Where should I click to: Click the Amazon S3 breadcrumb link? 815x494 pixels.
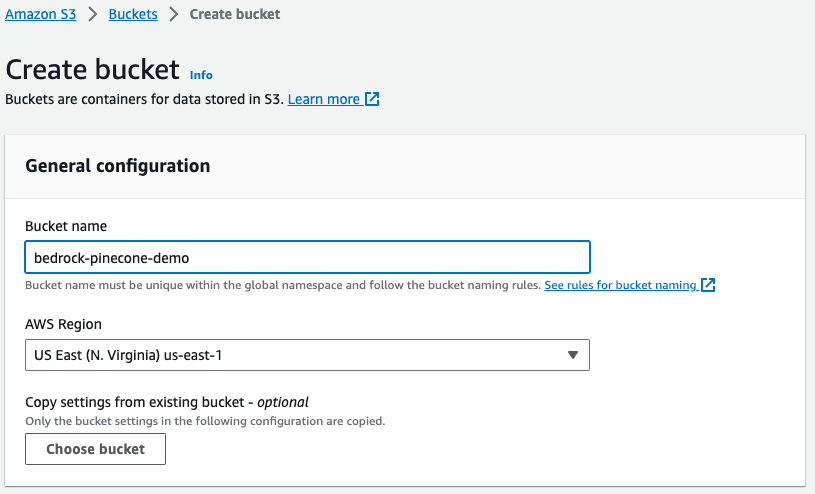pyautogui.click(x=43, y=14)
